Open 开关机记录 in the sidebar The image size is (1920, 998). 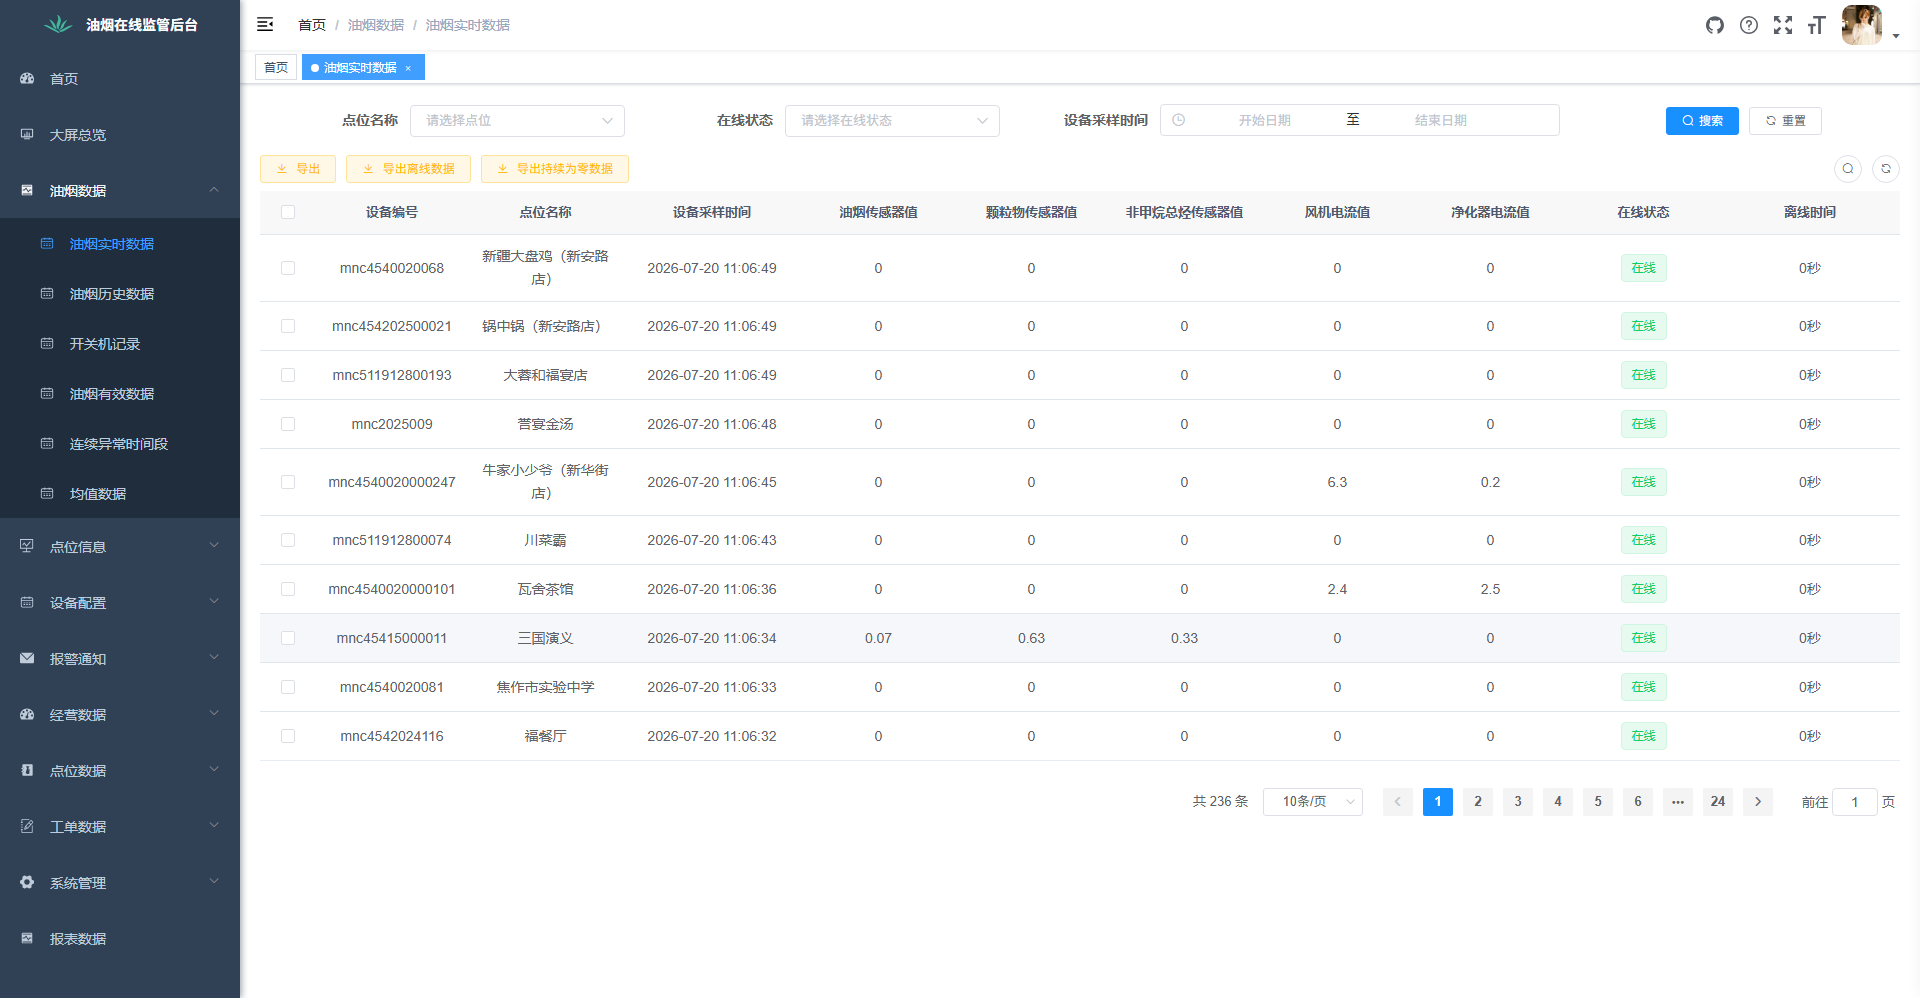tap(120, 344)
